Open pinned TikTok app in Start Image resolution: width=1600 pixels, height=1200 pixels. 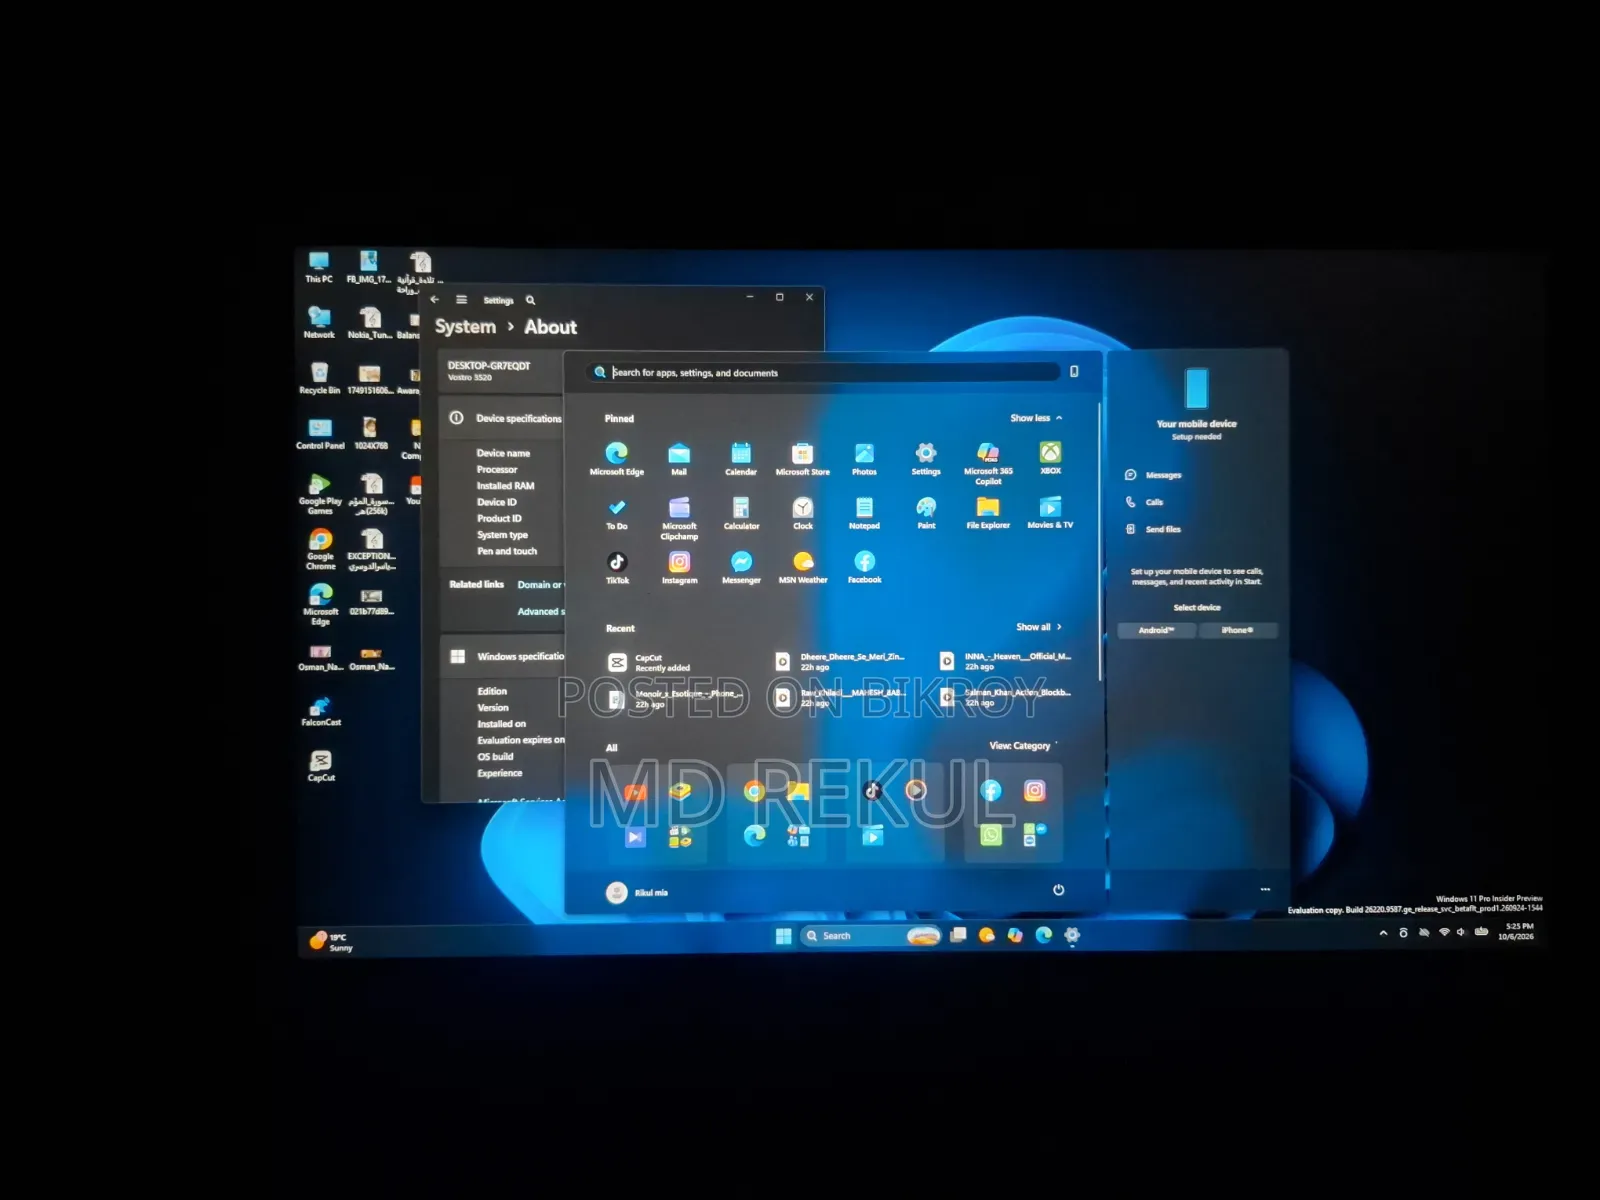click(x=617, y=567)
